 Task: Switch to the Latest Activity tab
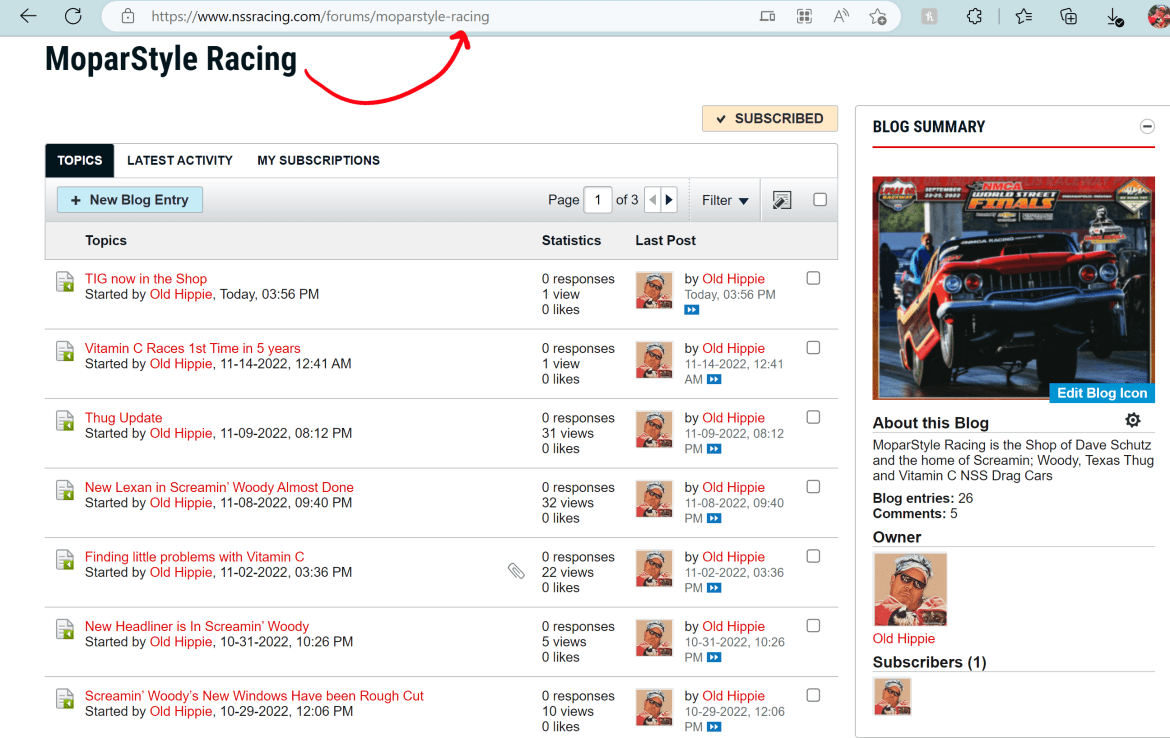pyautogui.click(x=180, y=160)
